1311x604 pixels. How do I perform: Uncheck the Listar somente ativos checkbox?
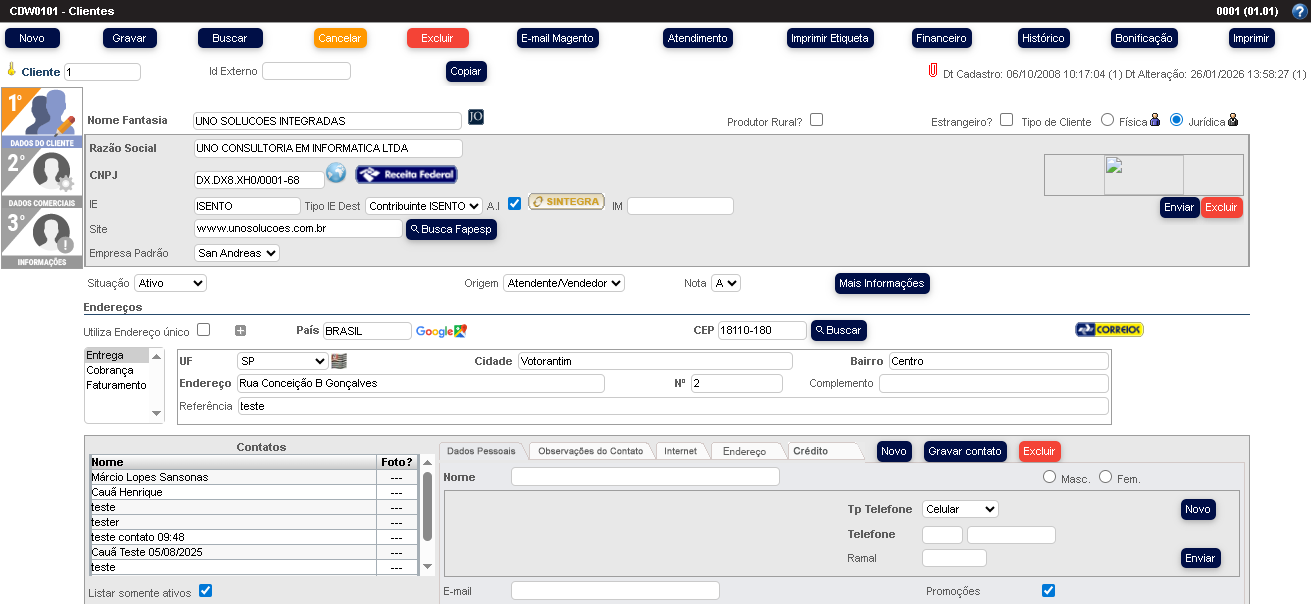click(x=205, y=590)
